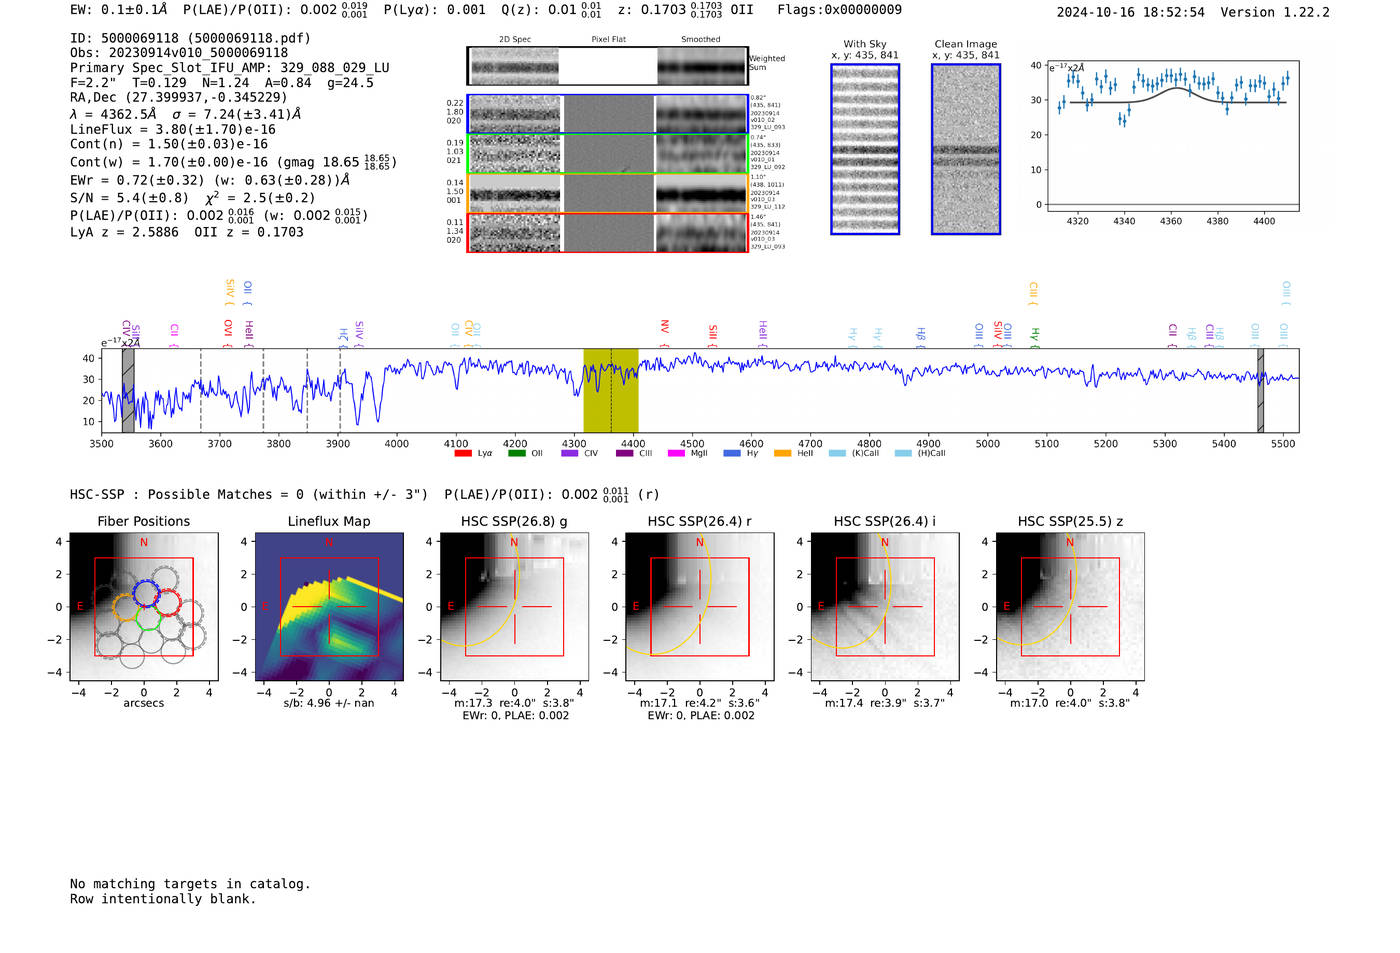Viewport: 1400px width, 953px height.
Task: Open the HSC SSP(26.4) r cutout
Action: click(x=699, y=606)
